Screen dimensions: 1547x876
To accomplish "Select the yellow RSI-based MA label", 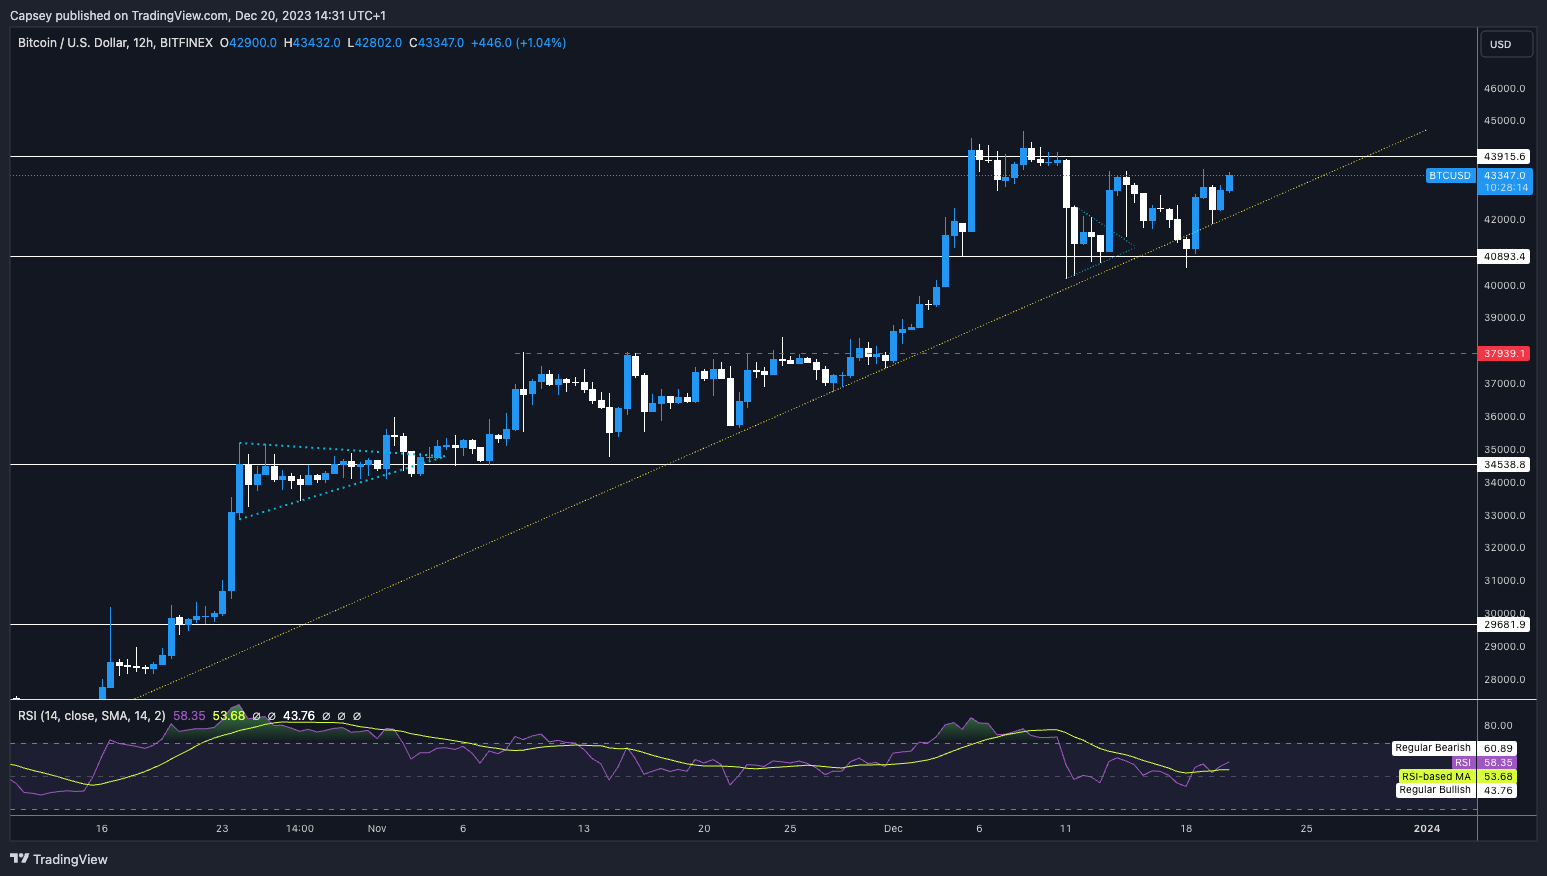I will [1435, 777].
